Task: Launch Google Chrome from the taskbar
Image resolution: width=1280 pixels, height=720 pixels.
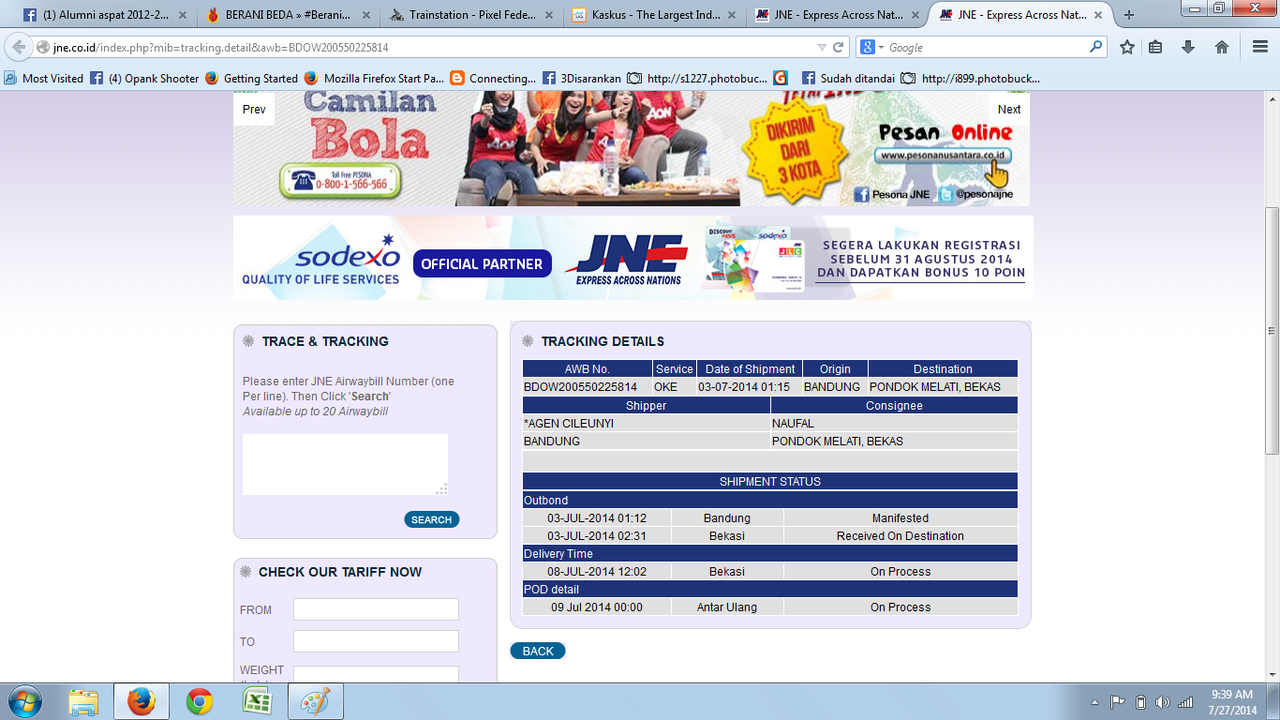Action: tap(199, 702)
